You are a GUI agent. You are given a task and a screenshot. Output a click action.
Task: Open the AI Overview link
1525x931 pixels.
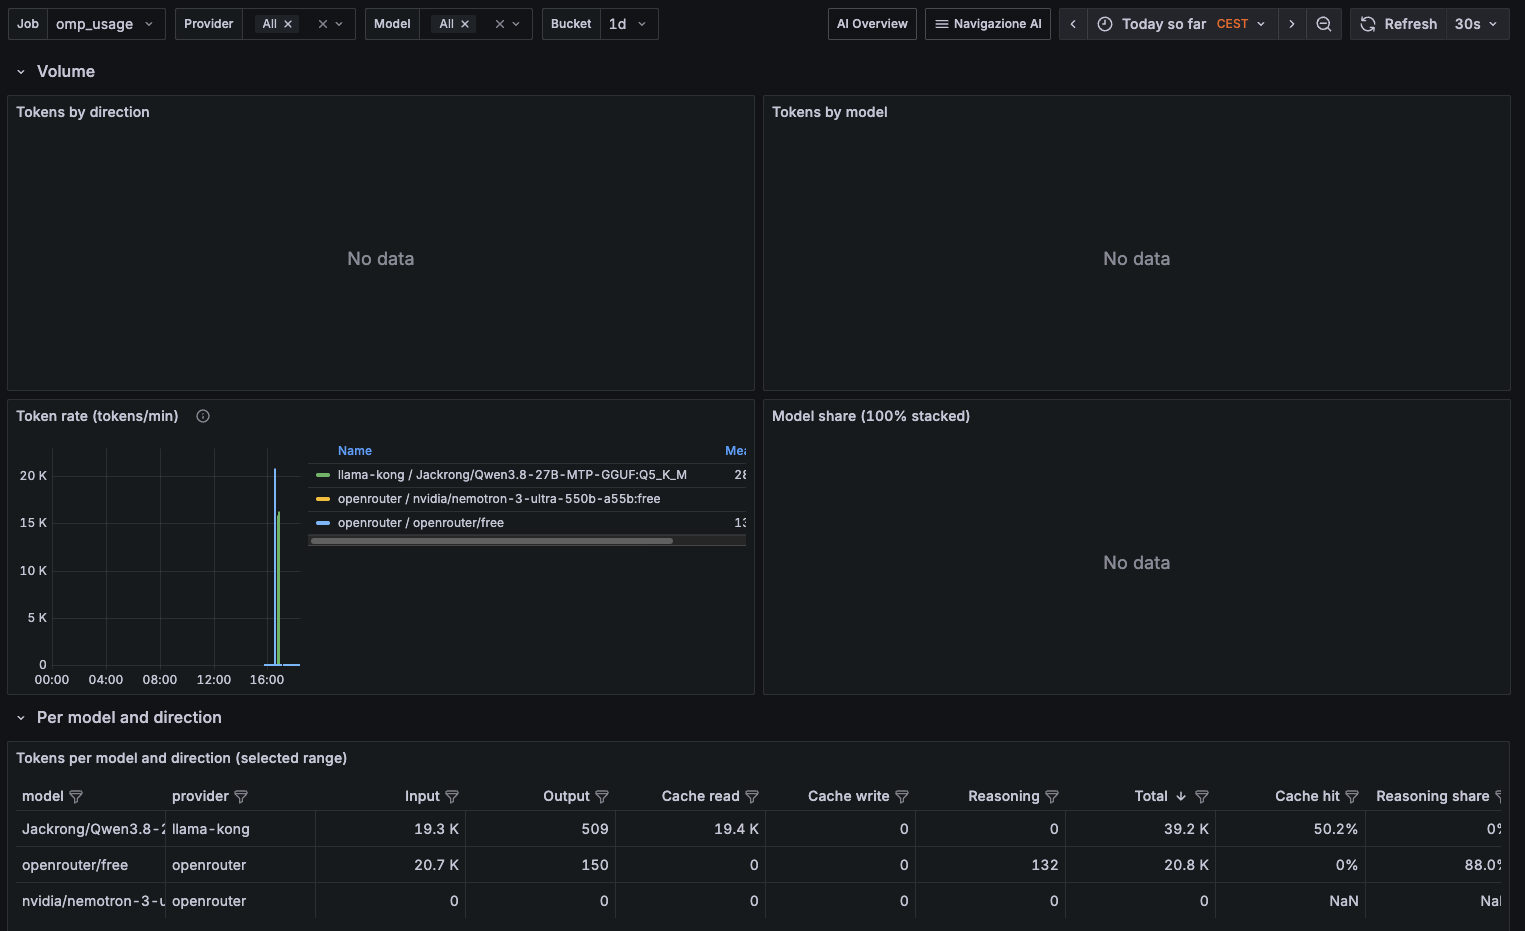(x=872, y=24)
